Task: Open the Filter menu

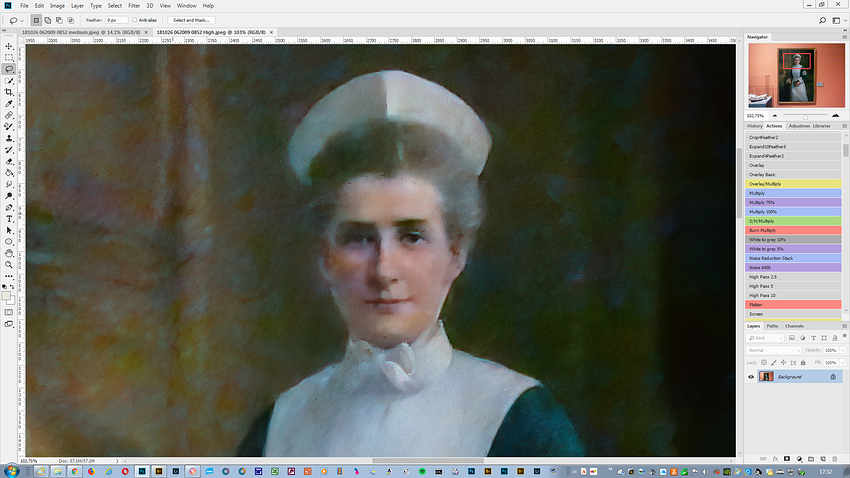Action: click(x=134, y=5)
